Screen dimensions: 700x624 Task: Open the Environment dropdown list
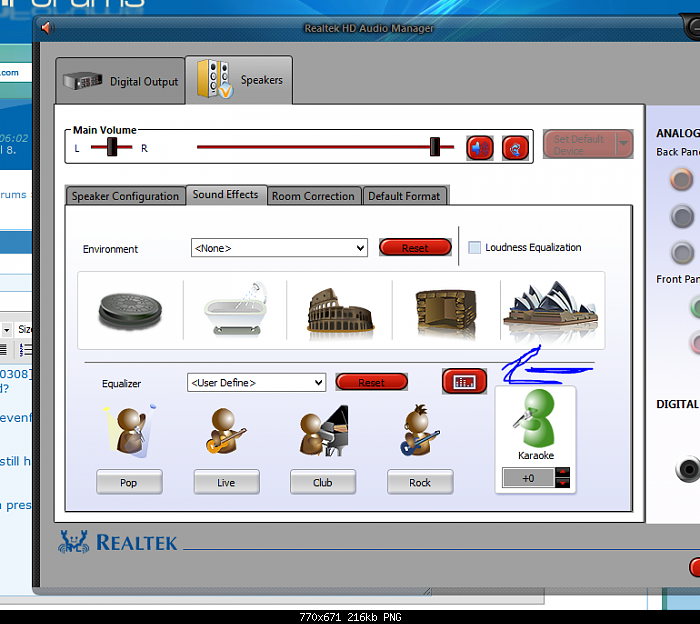point(279,248)
